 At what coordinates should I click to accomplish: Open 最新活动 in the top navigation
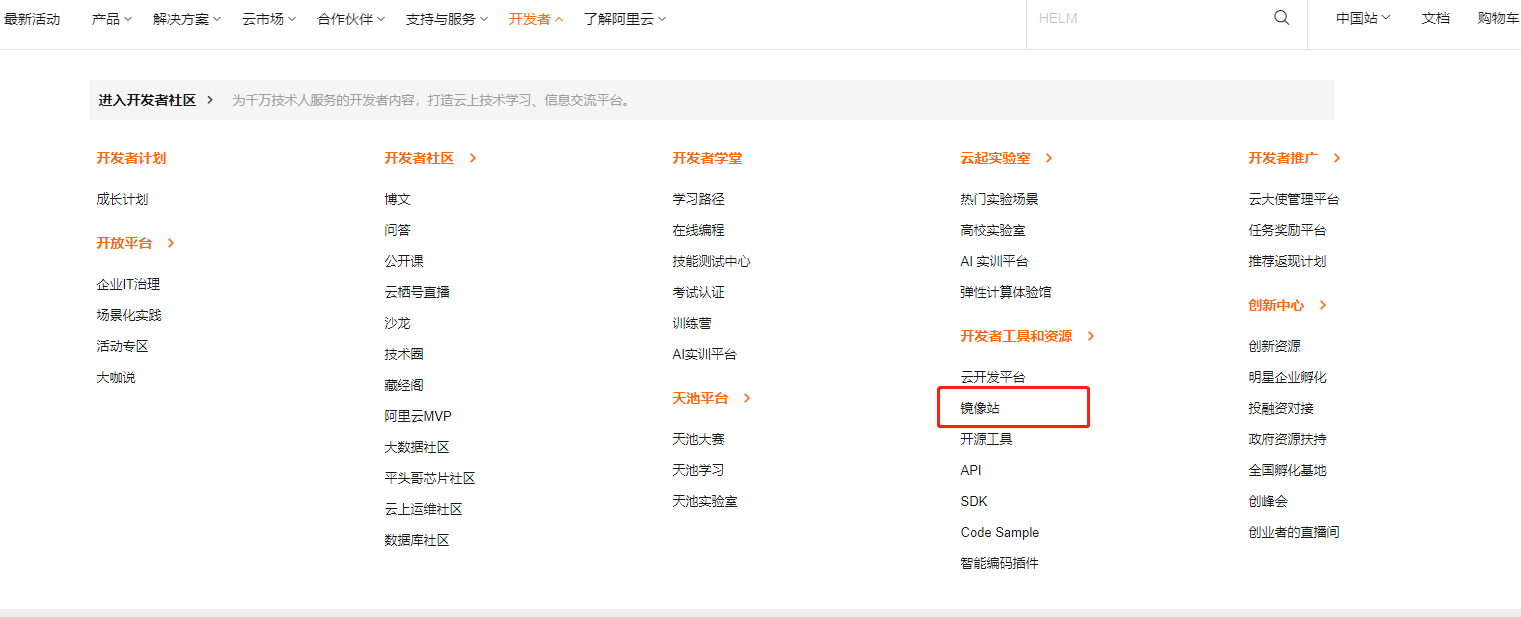32,19
